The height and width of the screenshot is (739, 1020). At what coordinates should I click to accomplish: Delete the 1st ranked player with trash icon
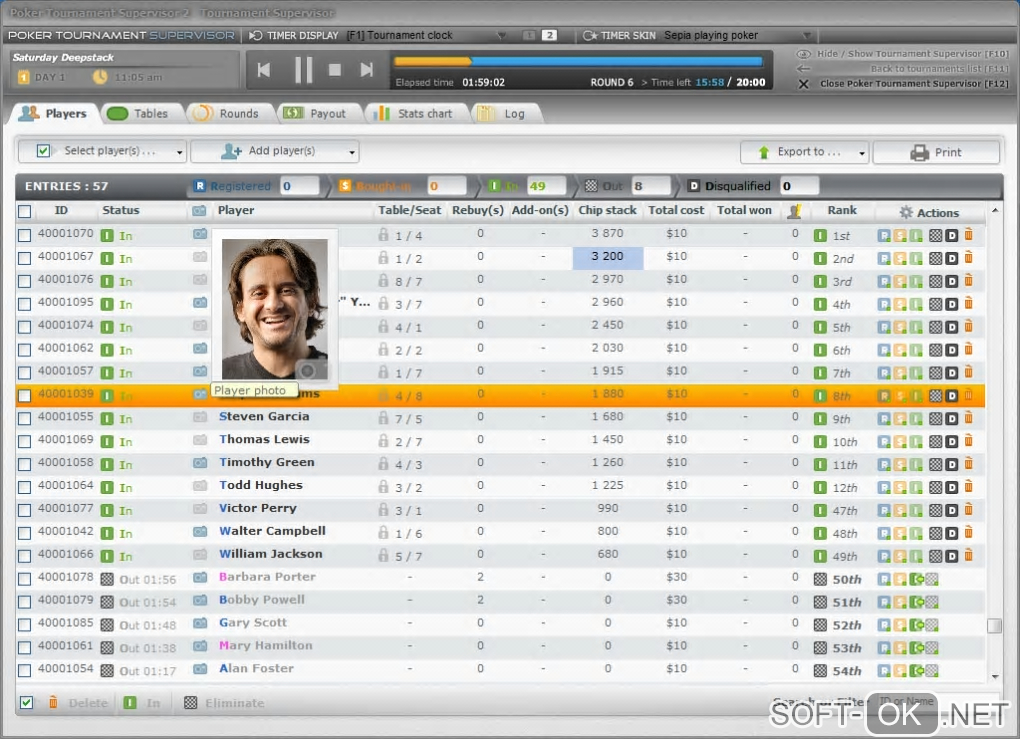[969, 235]
